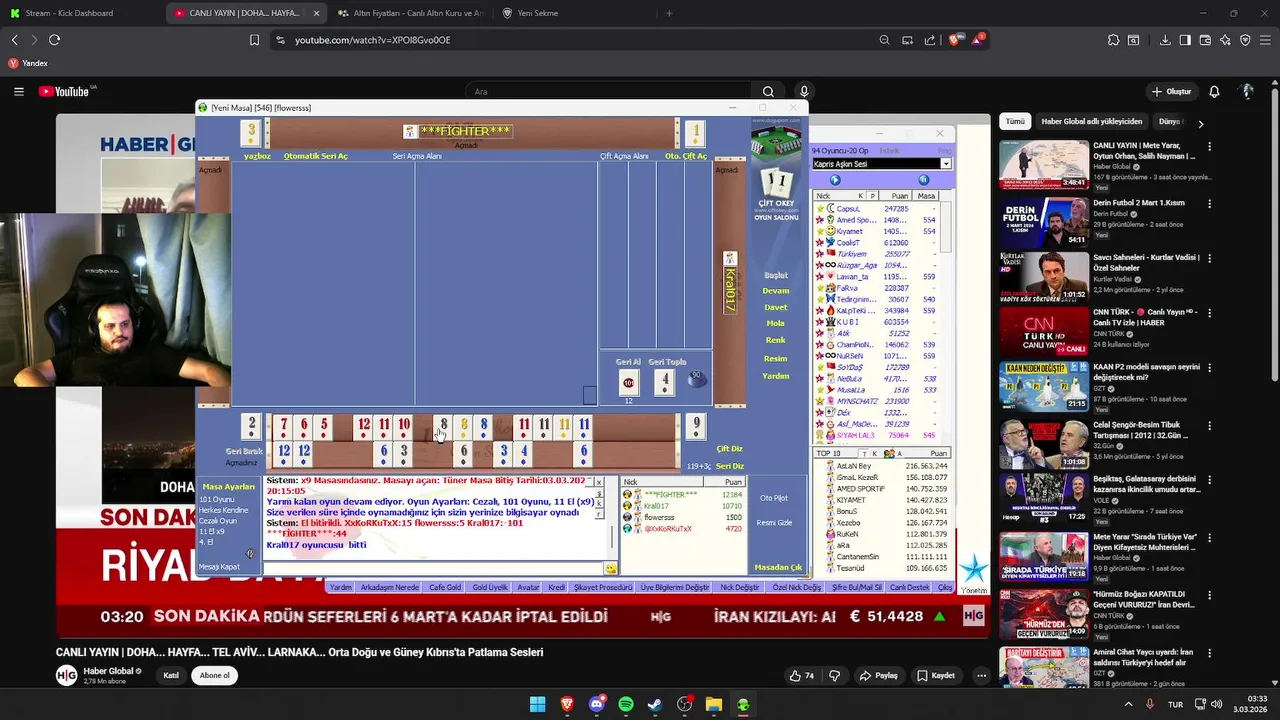
Task: Open Windows Start menu
Action: pyautogui.click(x=538, y=704)
